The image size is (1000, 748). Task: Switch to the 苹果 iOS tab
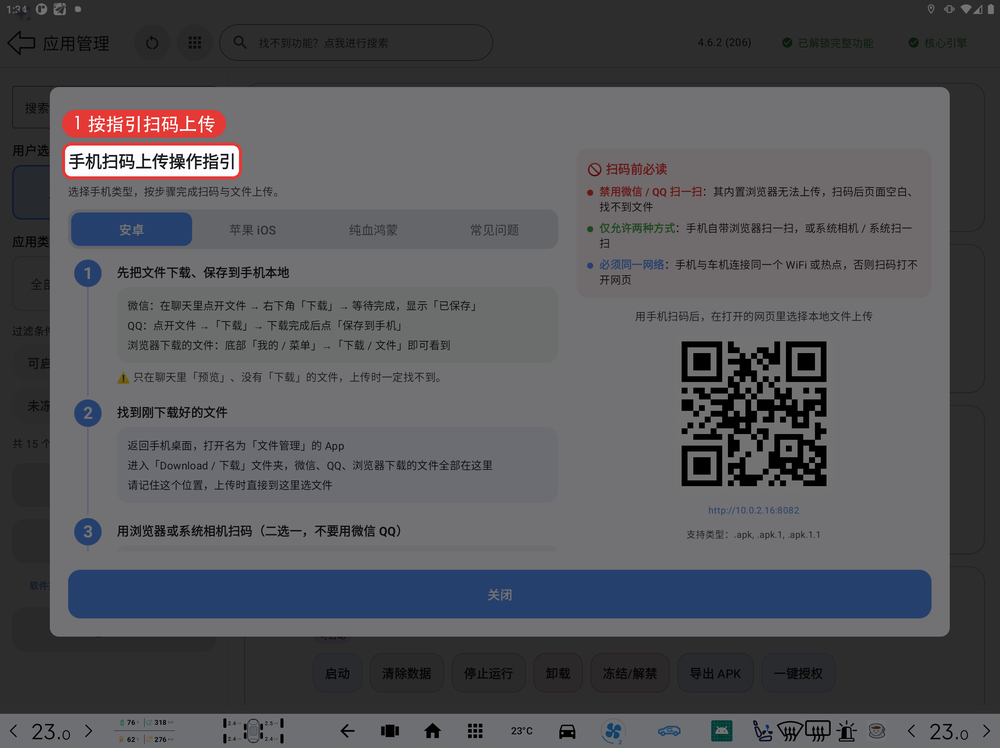pos(253,230)
